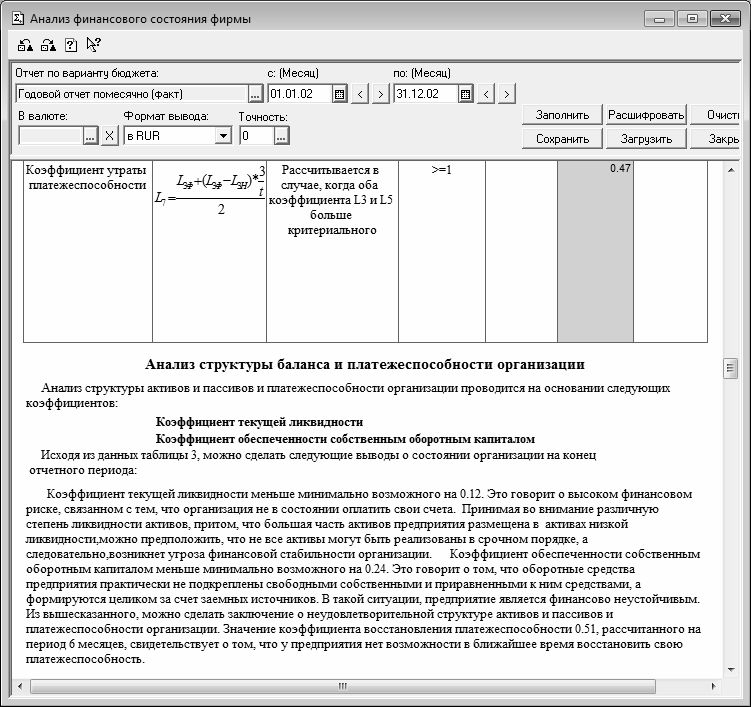Viewport: 751px width, 707px height.
Task: Go to the next month for the end date
Action: 507,94
